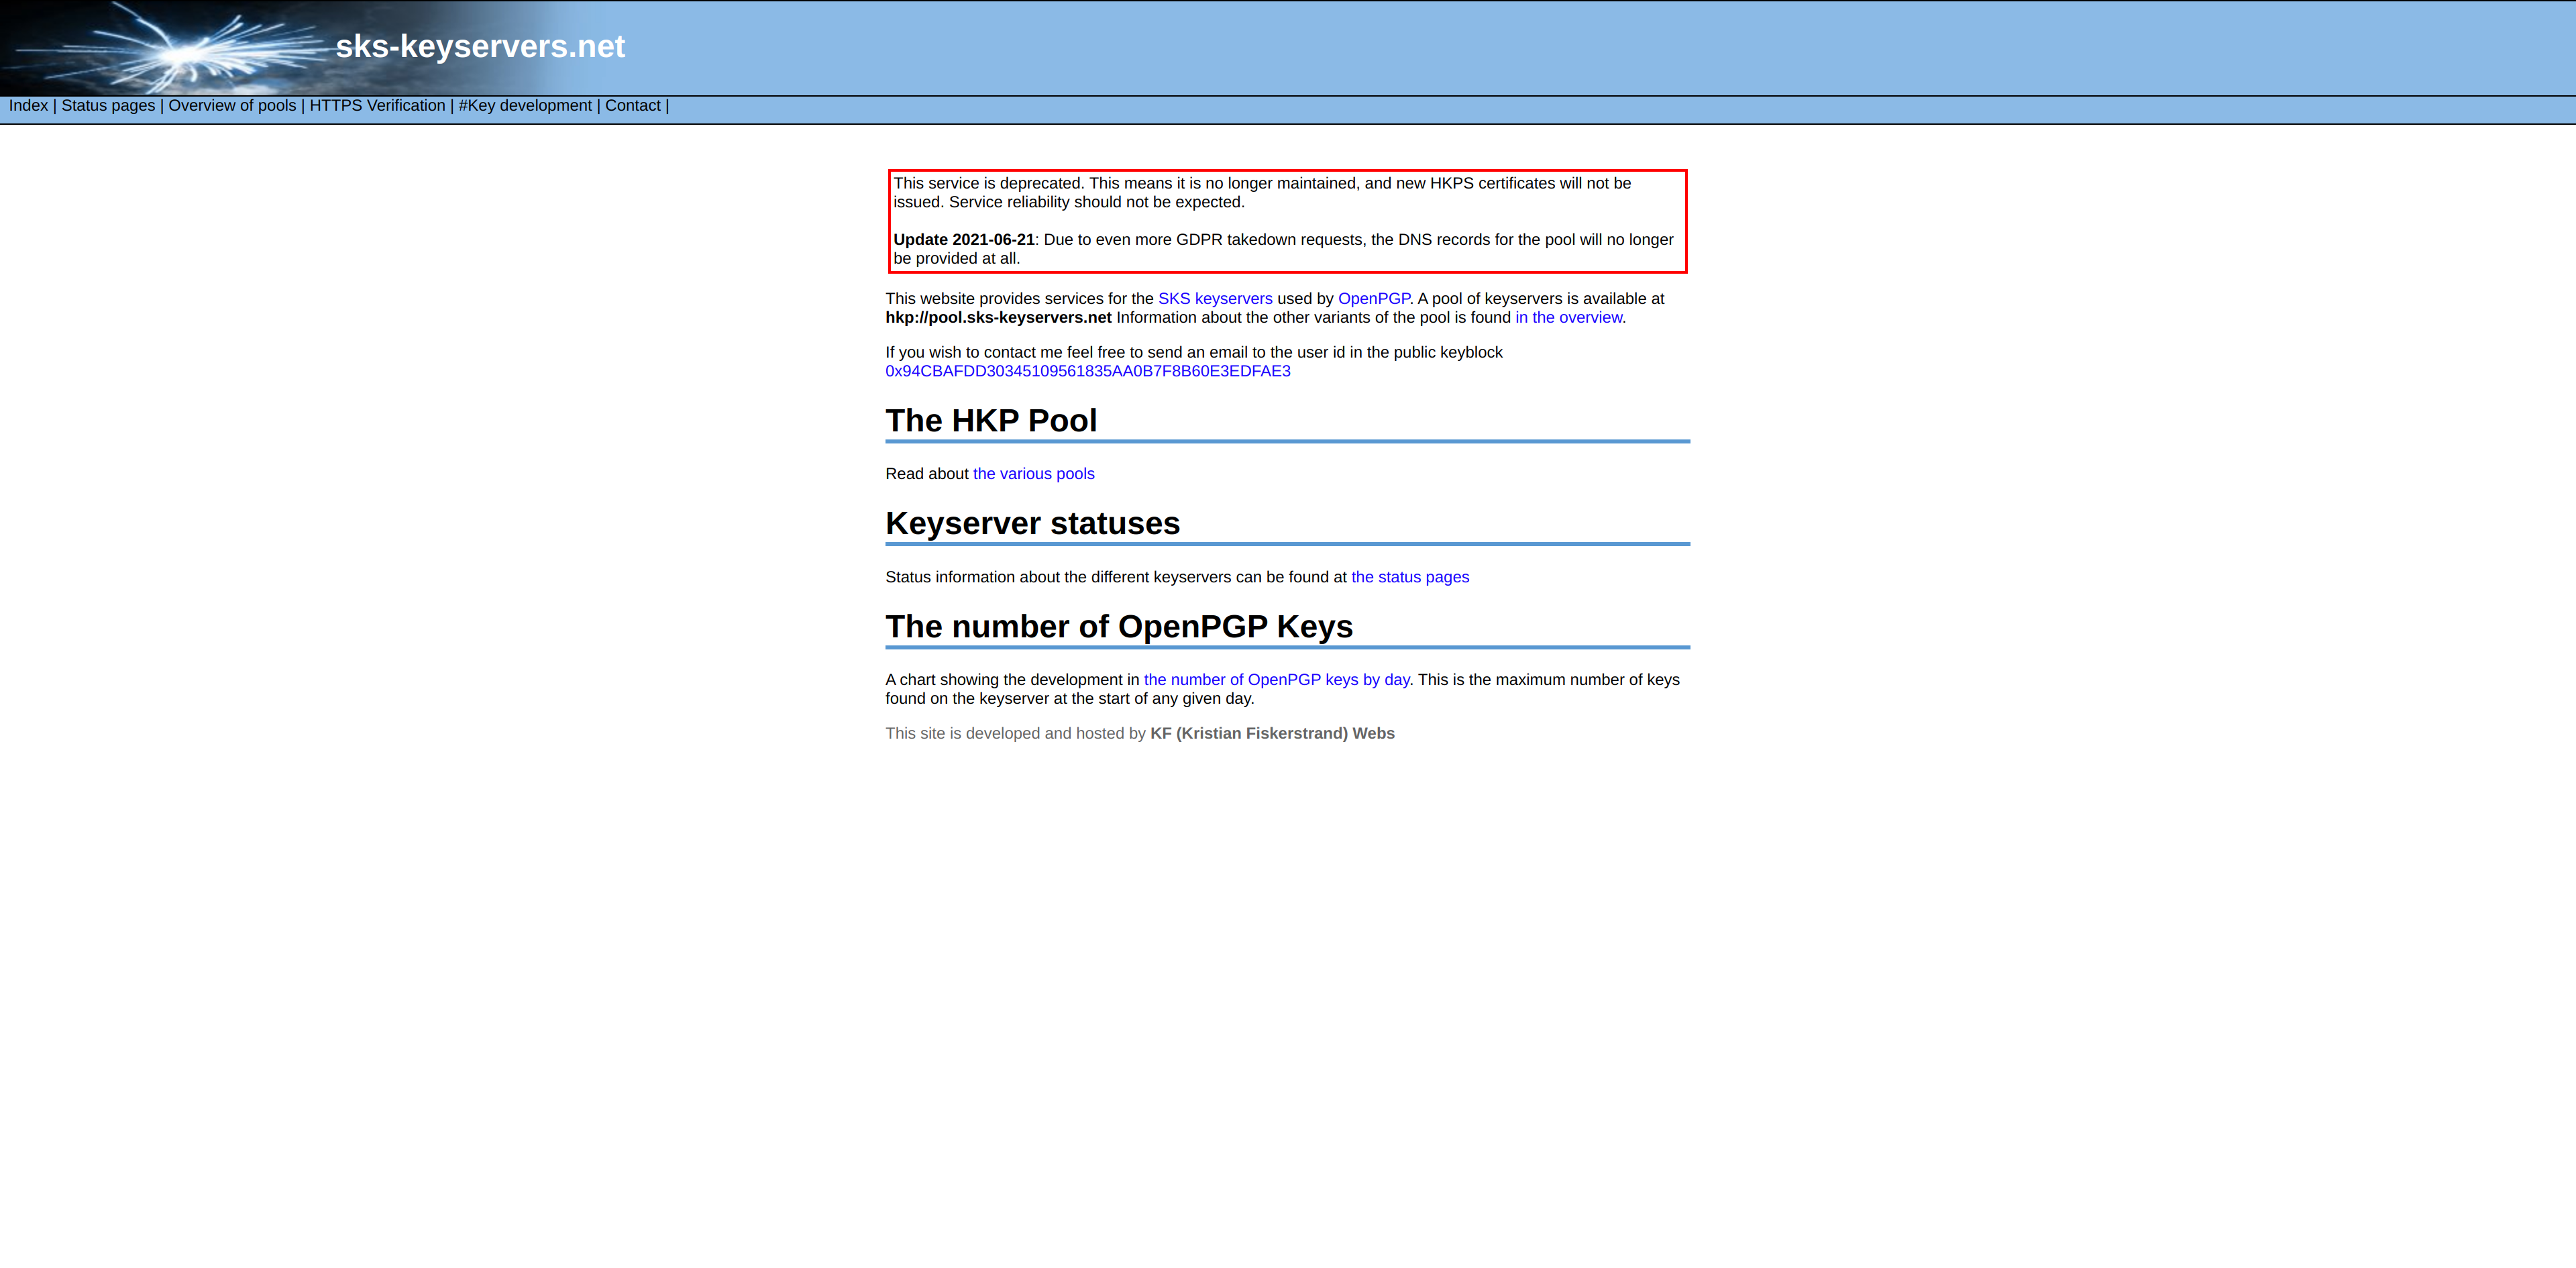This screenshot has width=2576, height=1268.
Task: Click 'The number of OpenPGP Keys' heading
Action: tap(1118, 627)
